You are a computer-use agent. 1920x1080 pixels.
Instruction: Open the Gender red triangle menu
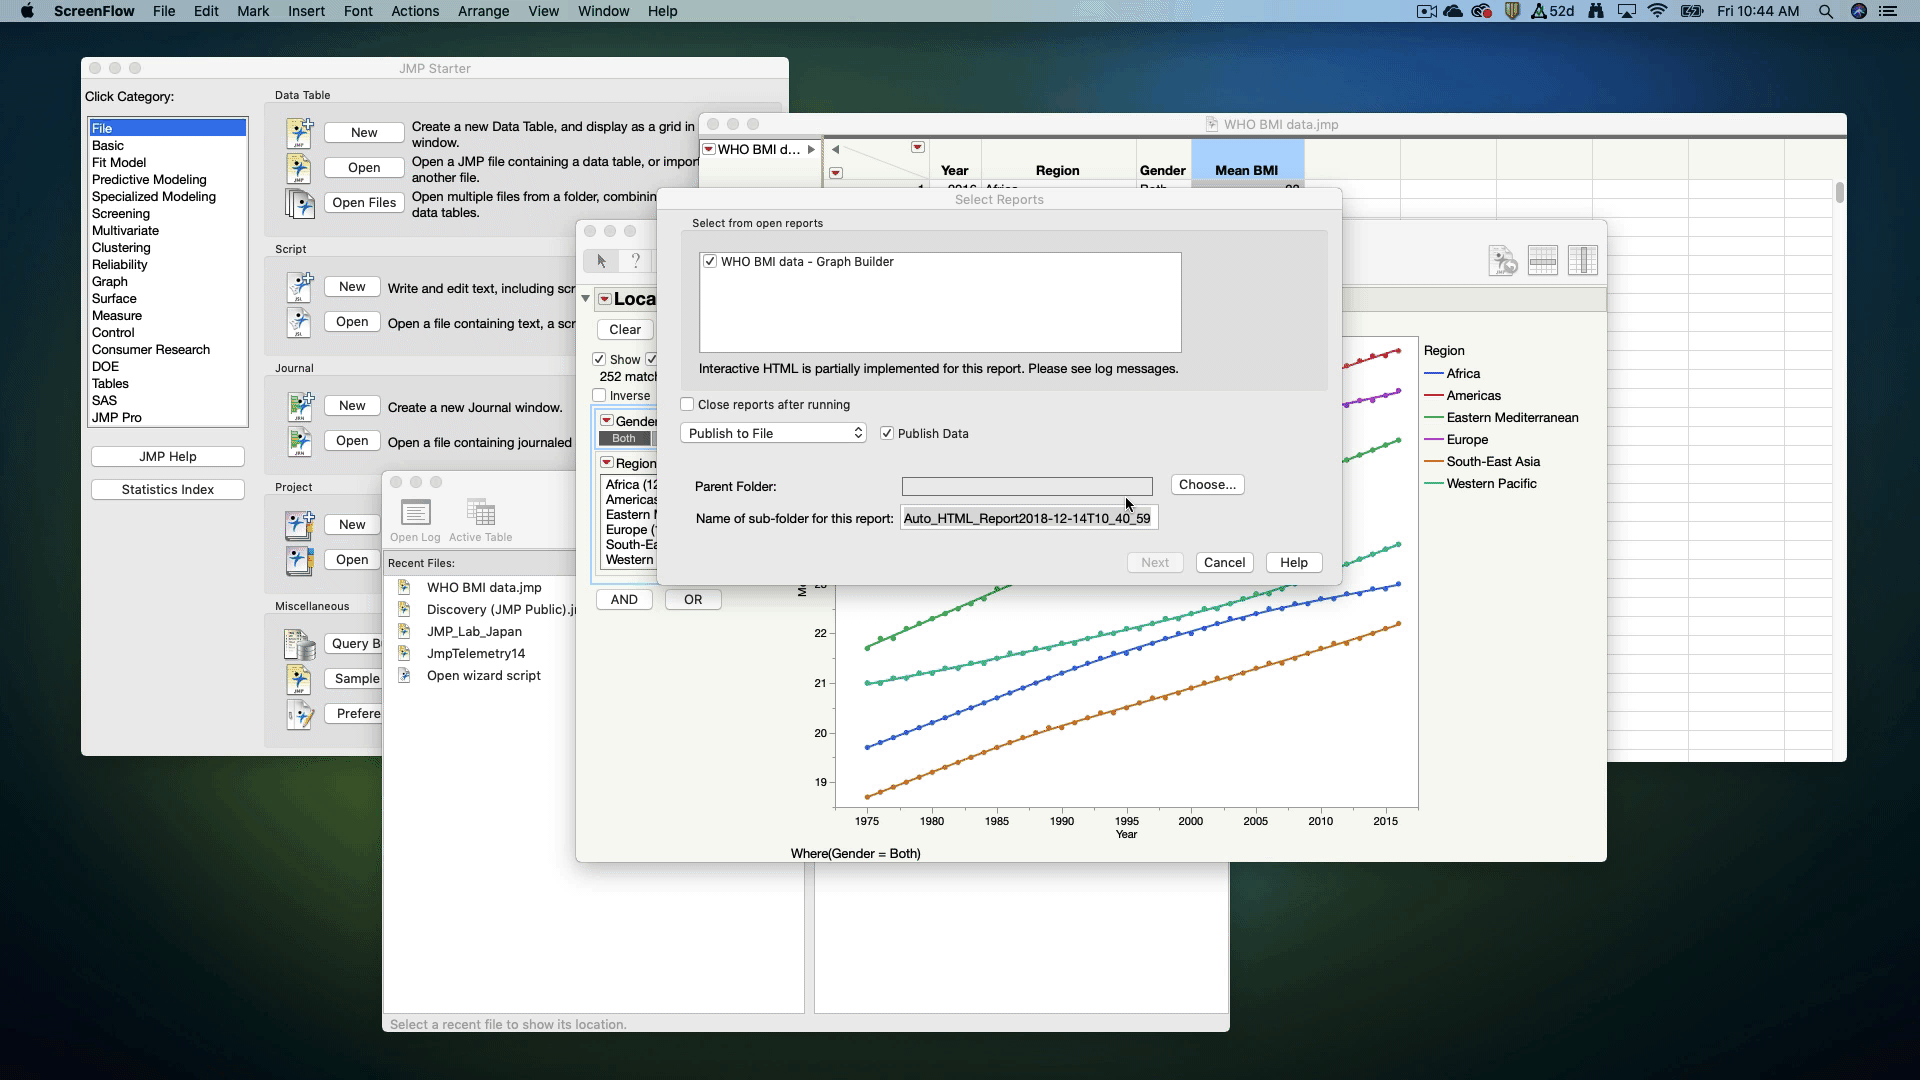pyautogui.click(x=607, y=421)
